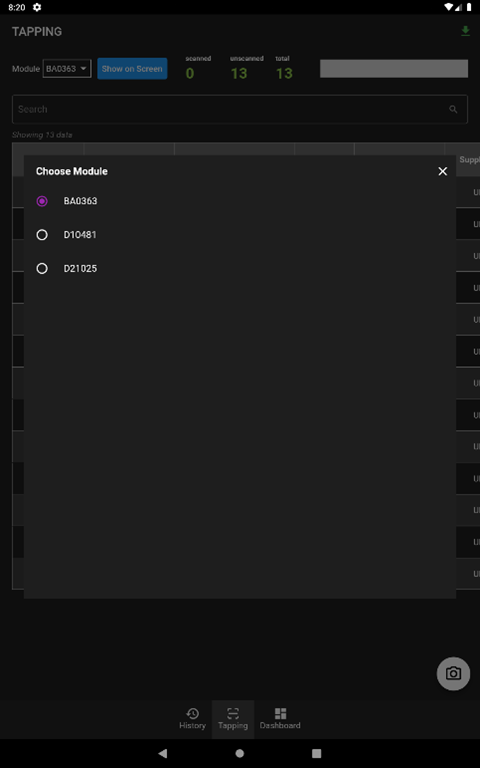
Task: Switch to the Tapping tab
Action: 233,719
